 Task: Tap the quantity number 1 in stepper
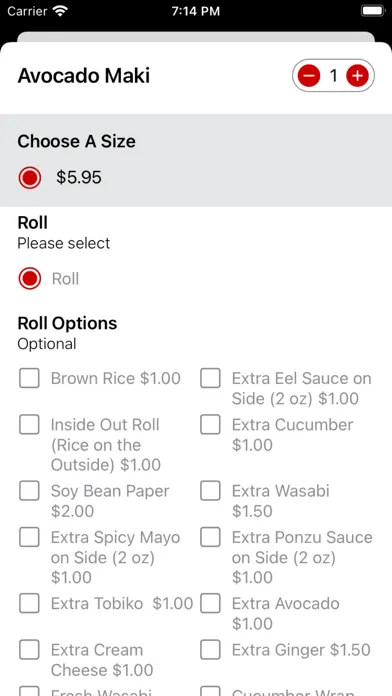(x=333, y=76)
